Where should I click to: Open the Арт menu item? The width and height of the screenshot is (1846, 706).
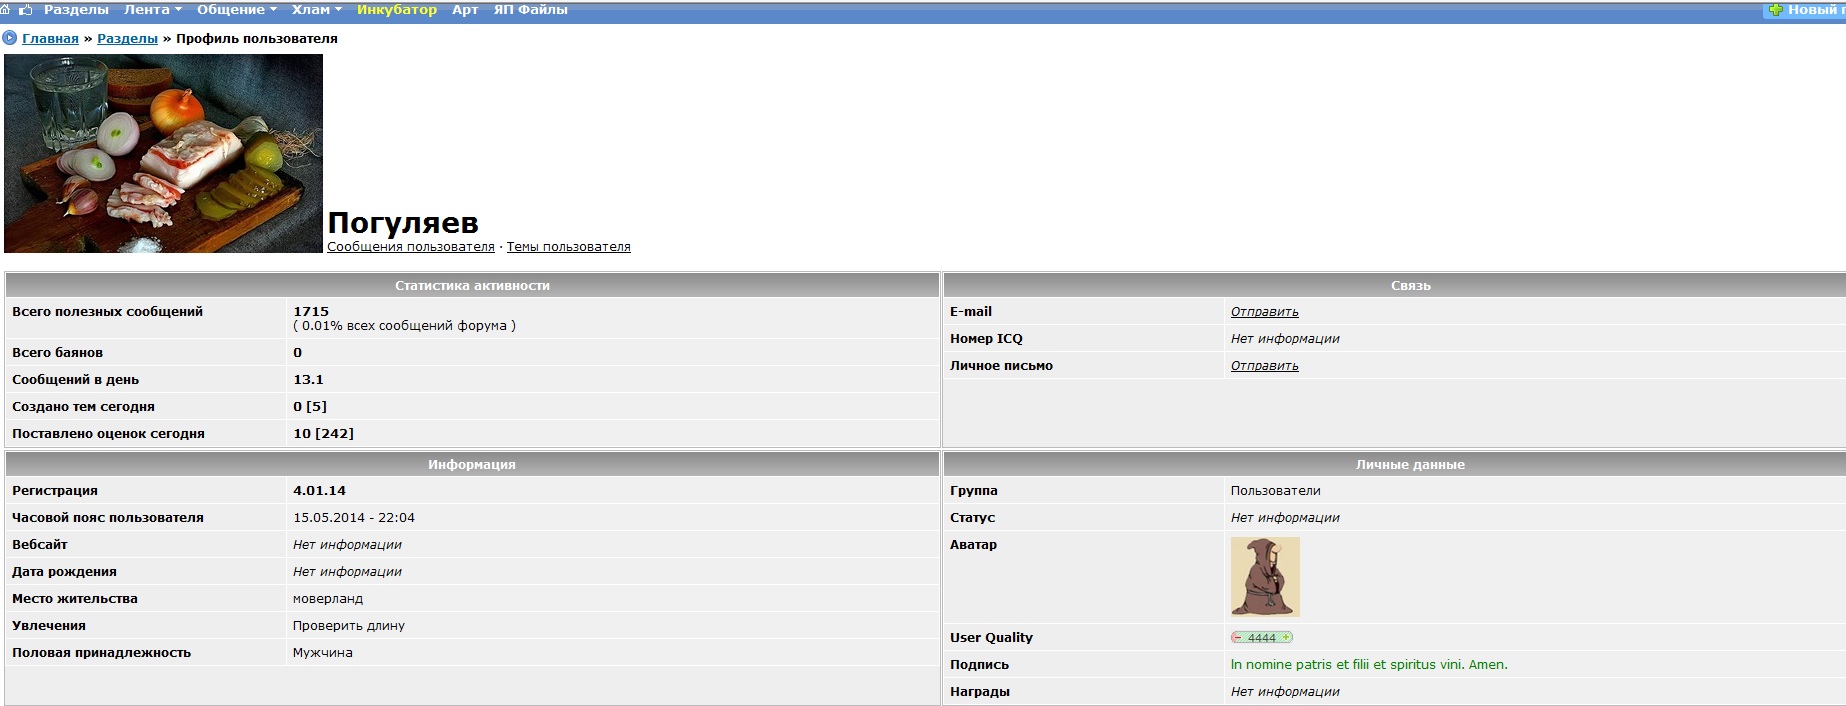(465, 9)
